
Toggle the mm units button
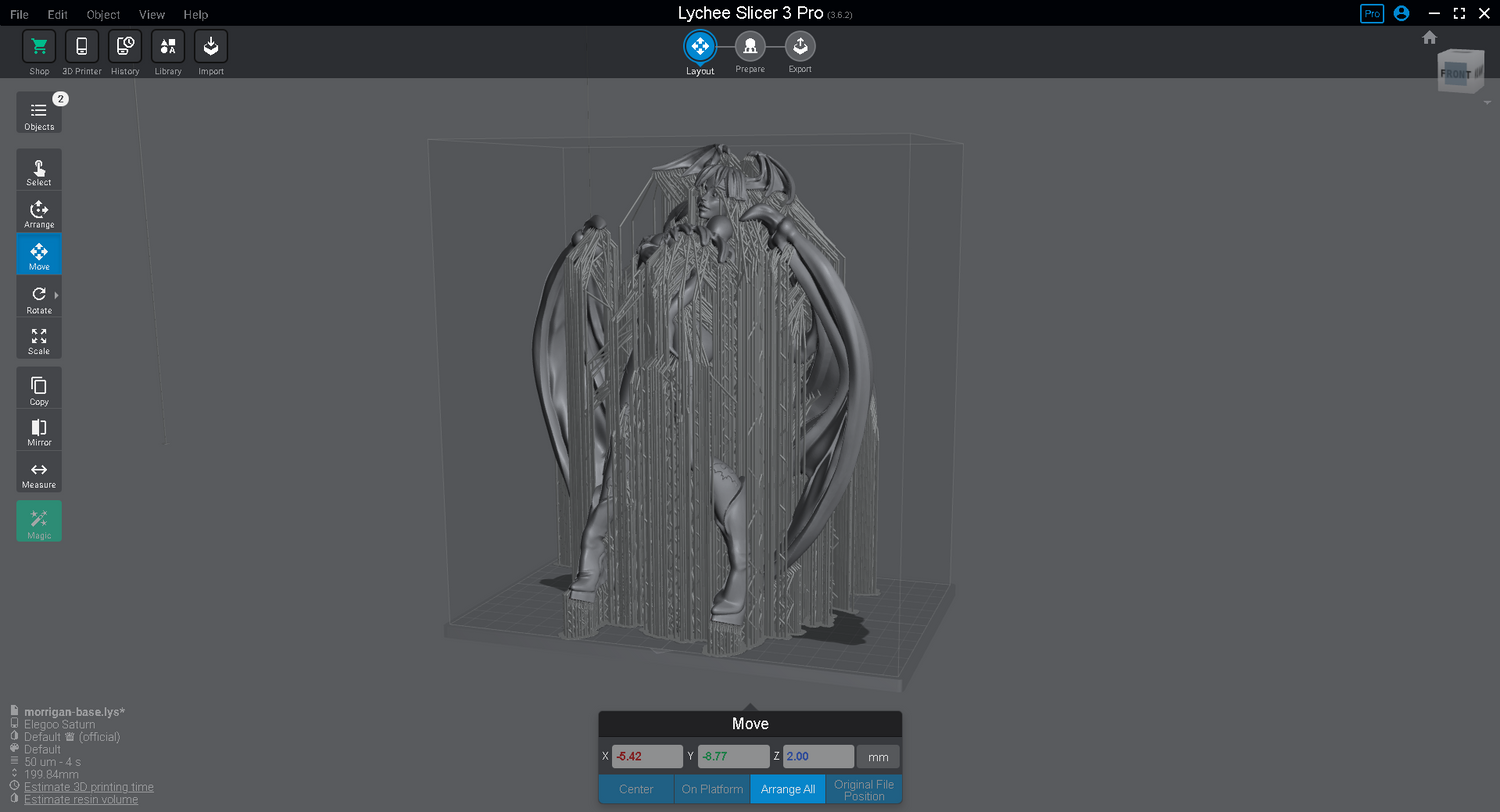click(878, 756)
